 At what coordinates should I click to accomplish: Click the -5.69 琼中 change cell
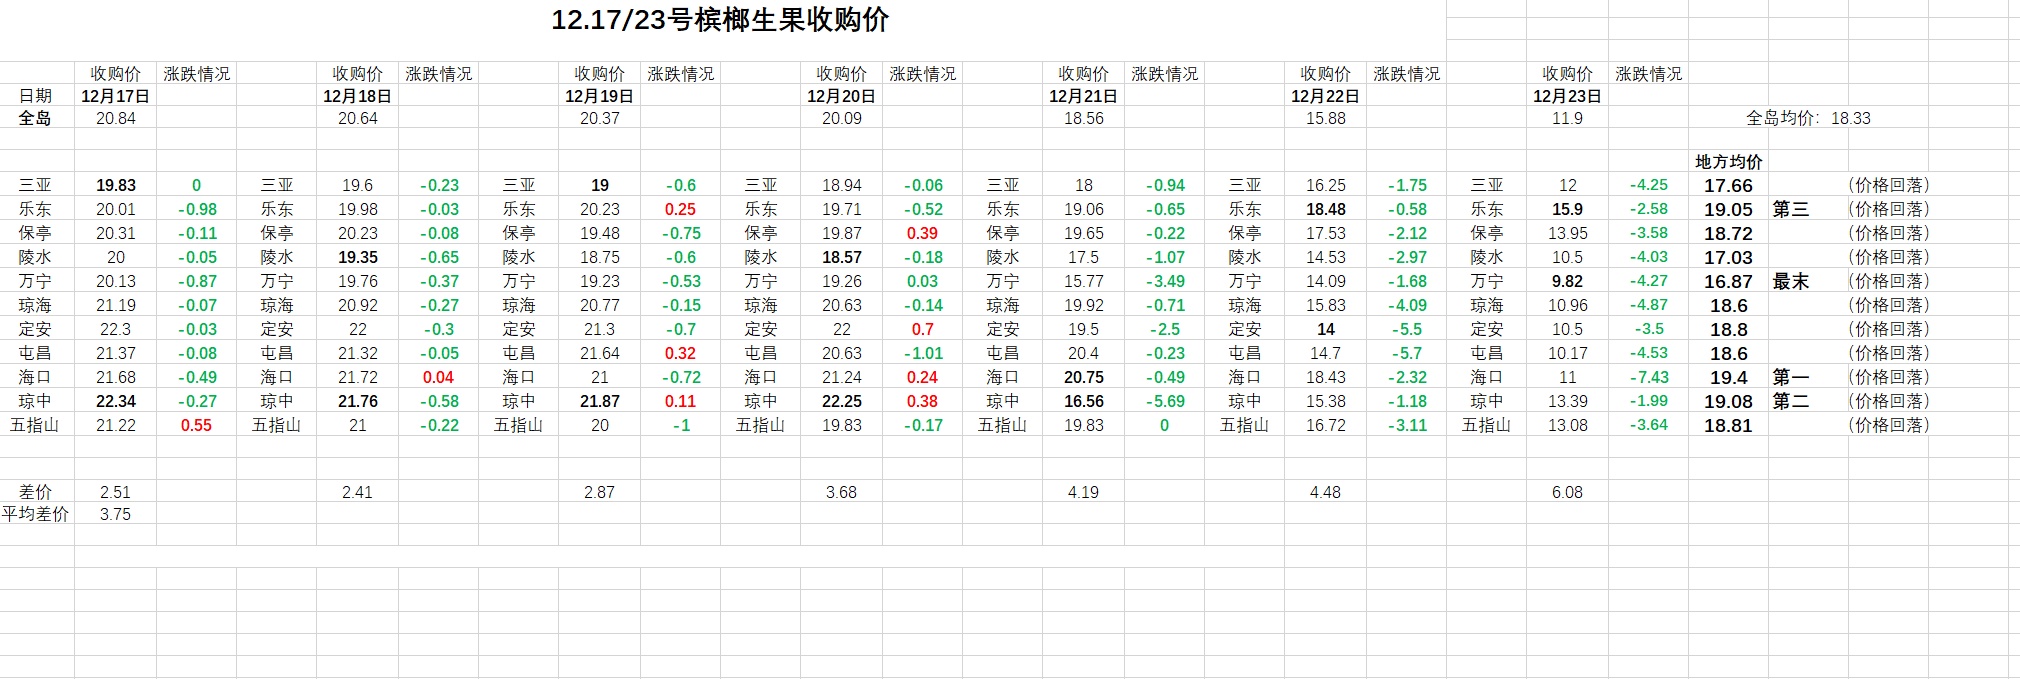(1164, 401)
